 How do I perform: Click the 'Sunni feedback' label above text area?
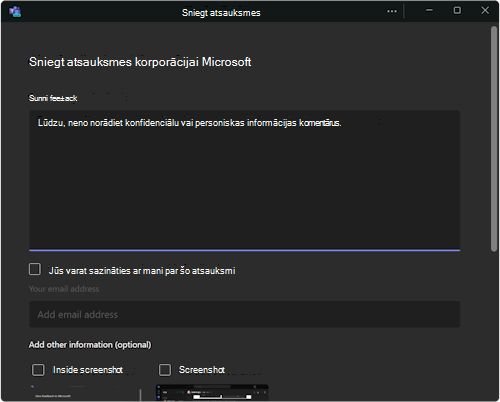click(53, 98)
